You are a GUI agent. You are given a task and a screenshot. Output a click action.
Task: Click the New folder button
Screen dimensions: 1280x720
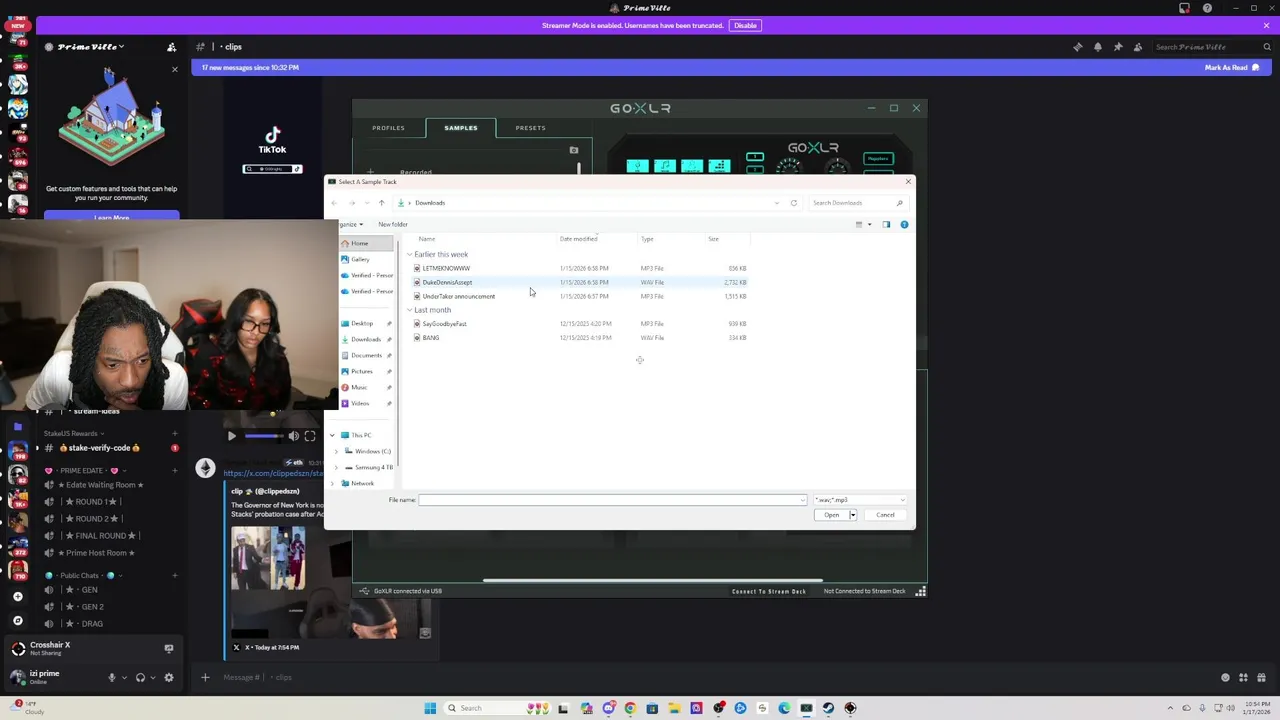393,224
